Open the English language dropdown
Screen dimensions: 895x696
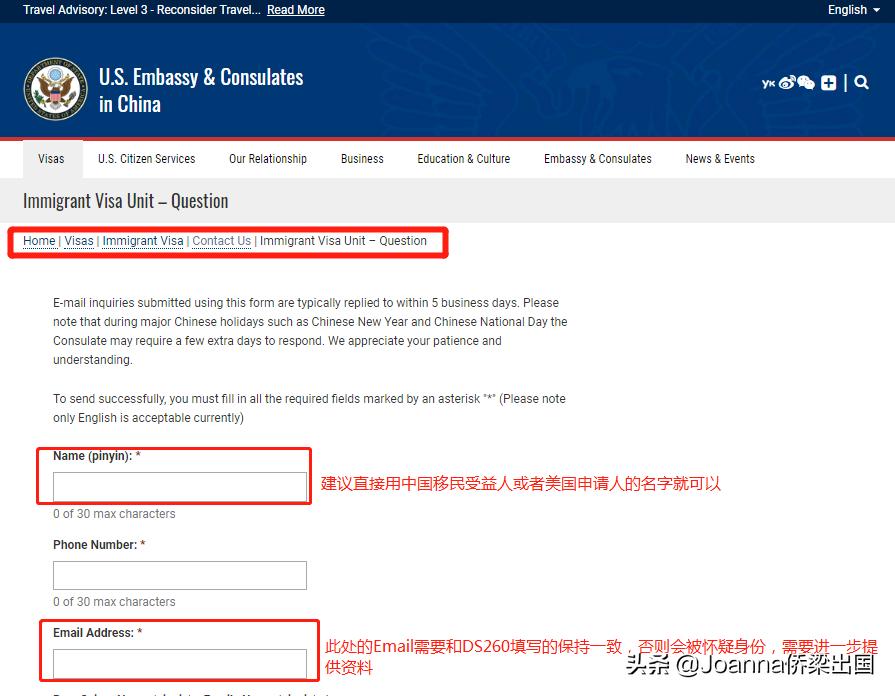click(853, 10)
